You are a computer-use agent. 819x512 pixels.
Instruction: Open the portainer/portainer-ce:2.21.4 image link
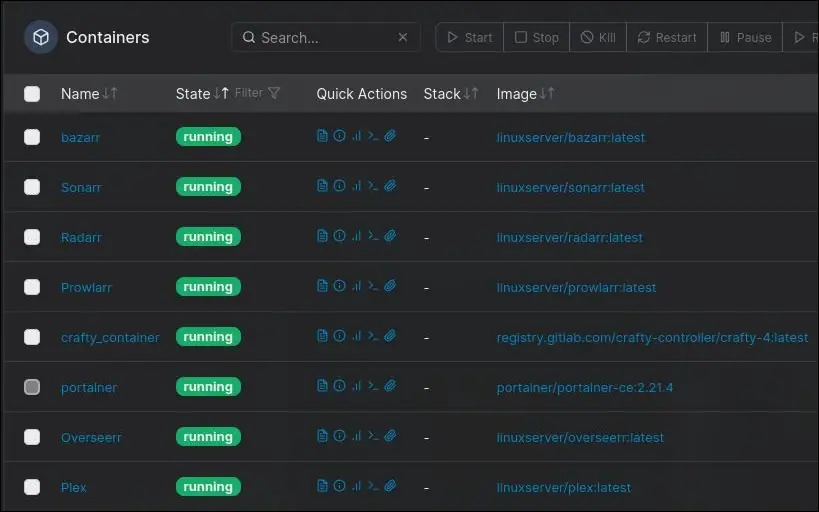pos(584,388)
